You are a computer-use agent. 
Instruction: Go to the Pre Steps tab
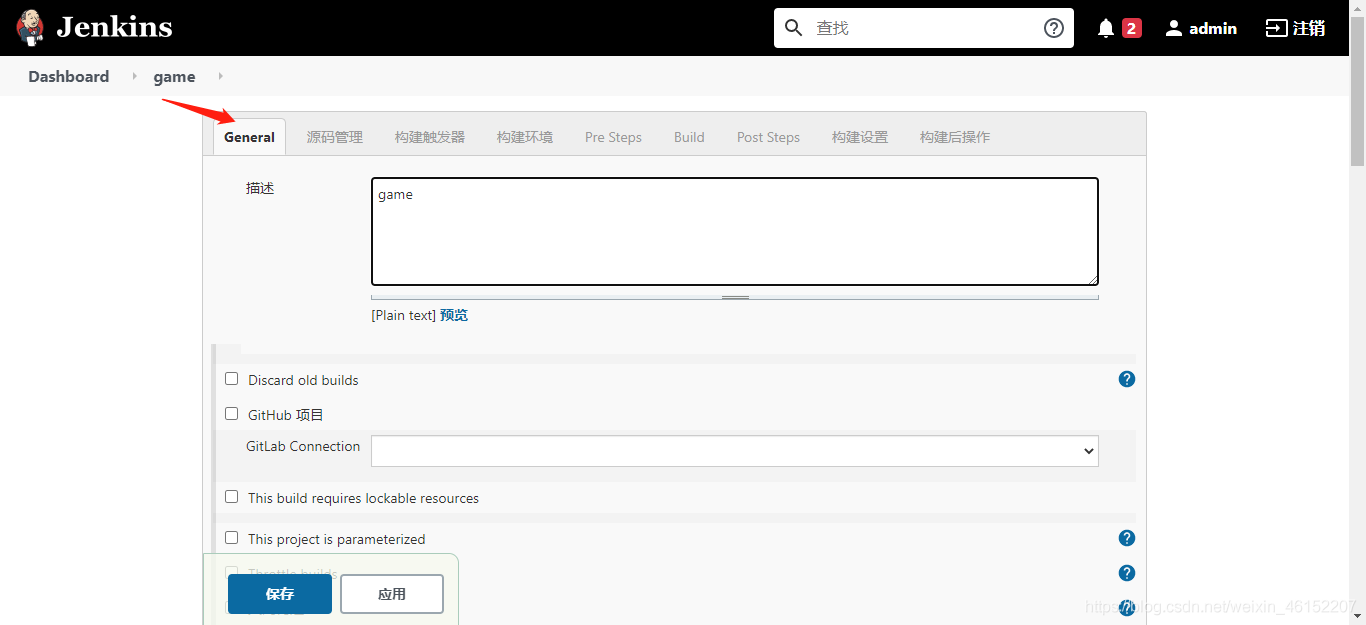613,137
